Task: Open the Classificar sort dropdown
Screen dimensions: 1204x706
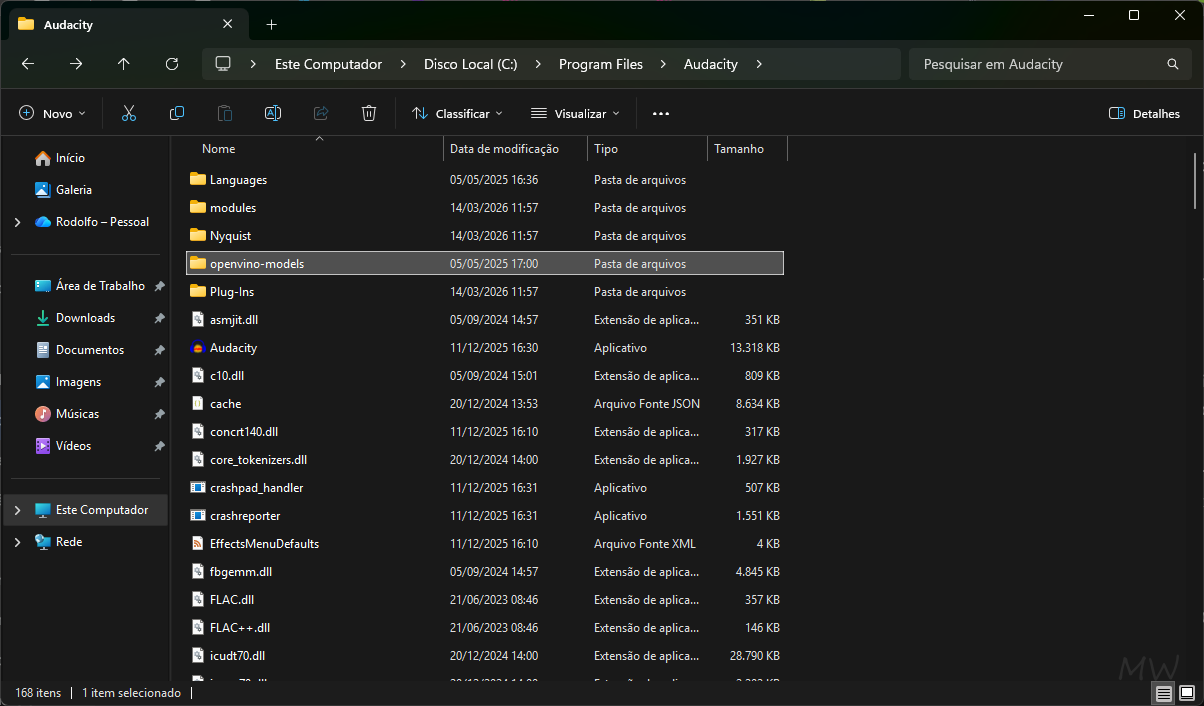Action: 457,114
